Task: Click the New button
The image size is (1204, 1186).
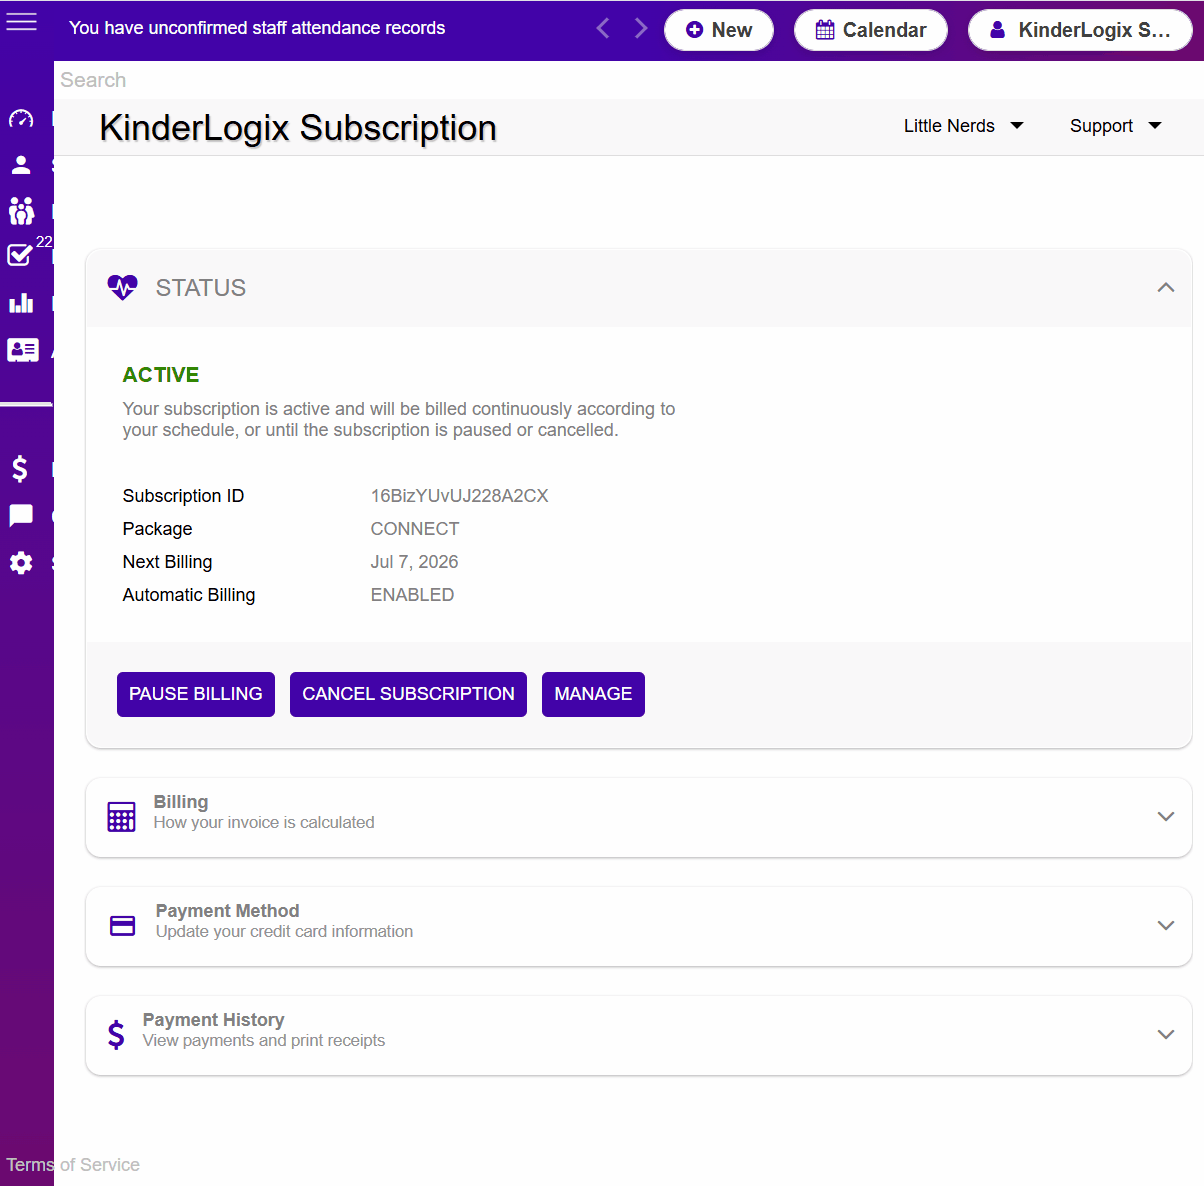Action: [719, 30]
